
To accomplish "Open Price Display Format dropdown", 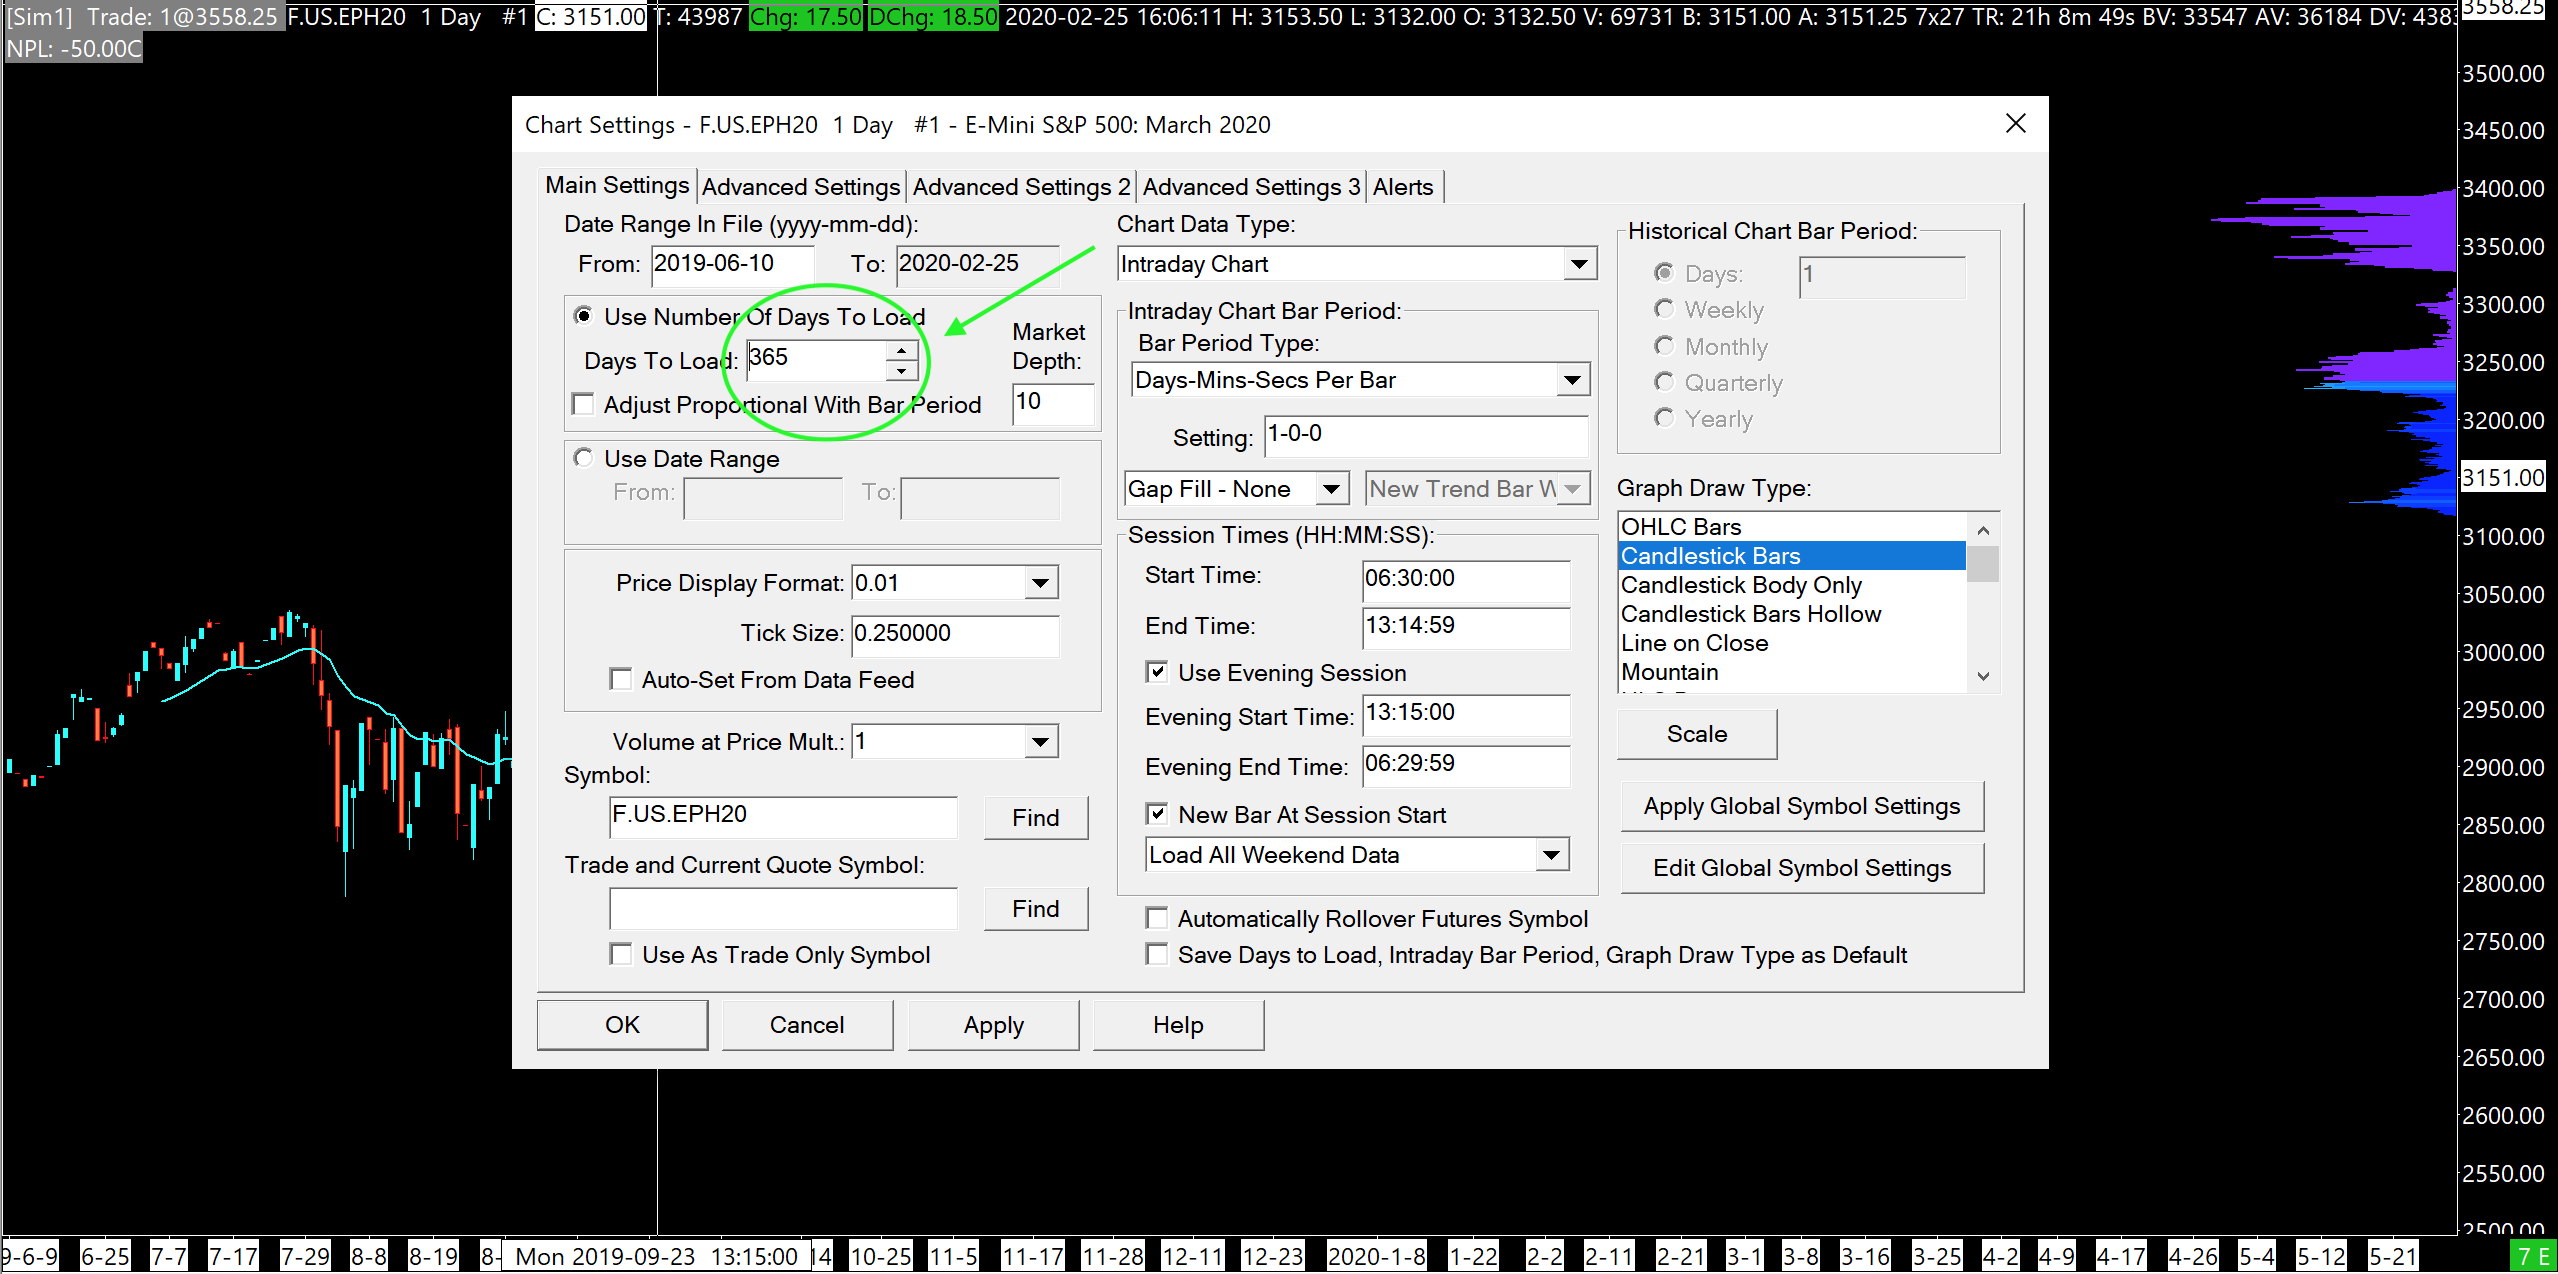I will pos(1040,583).
